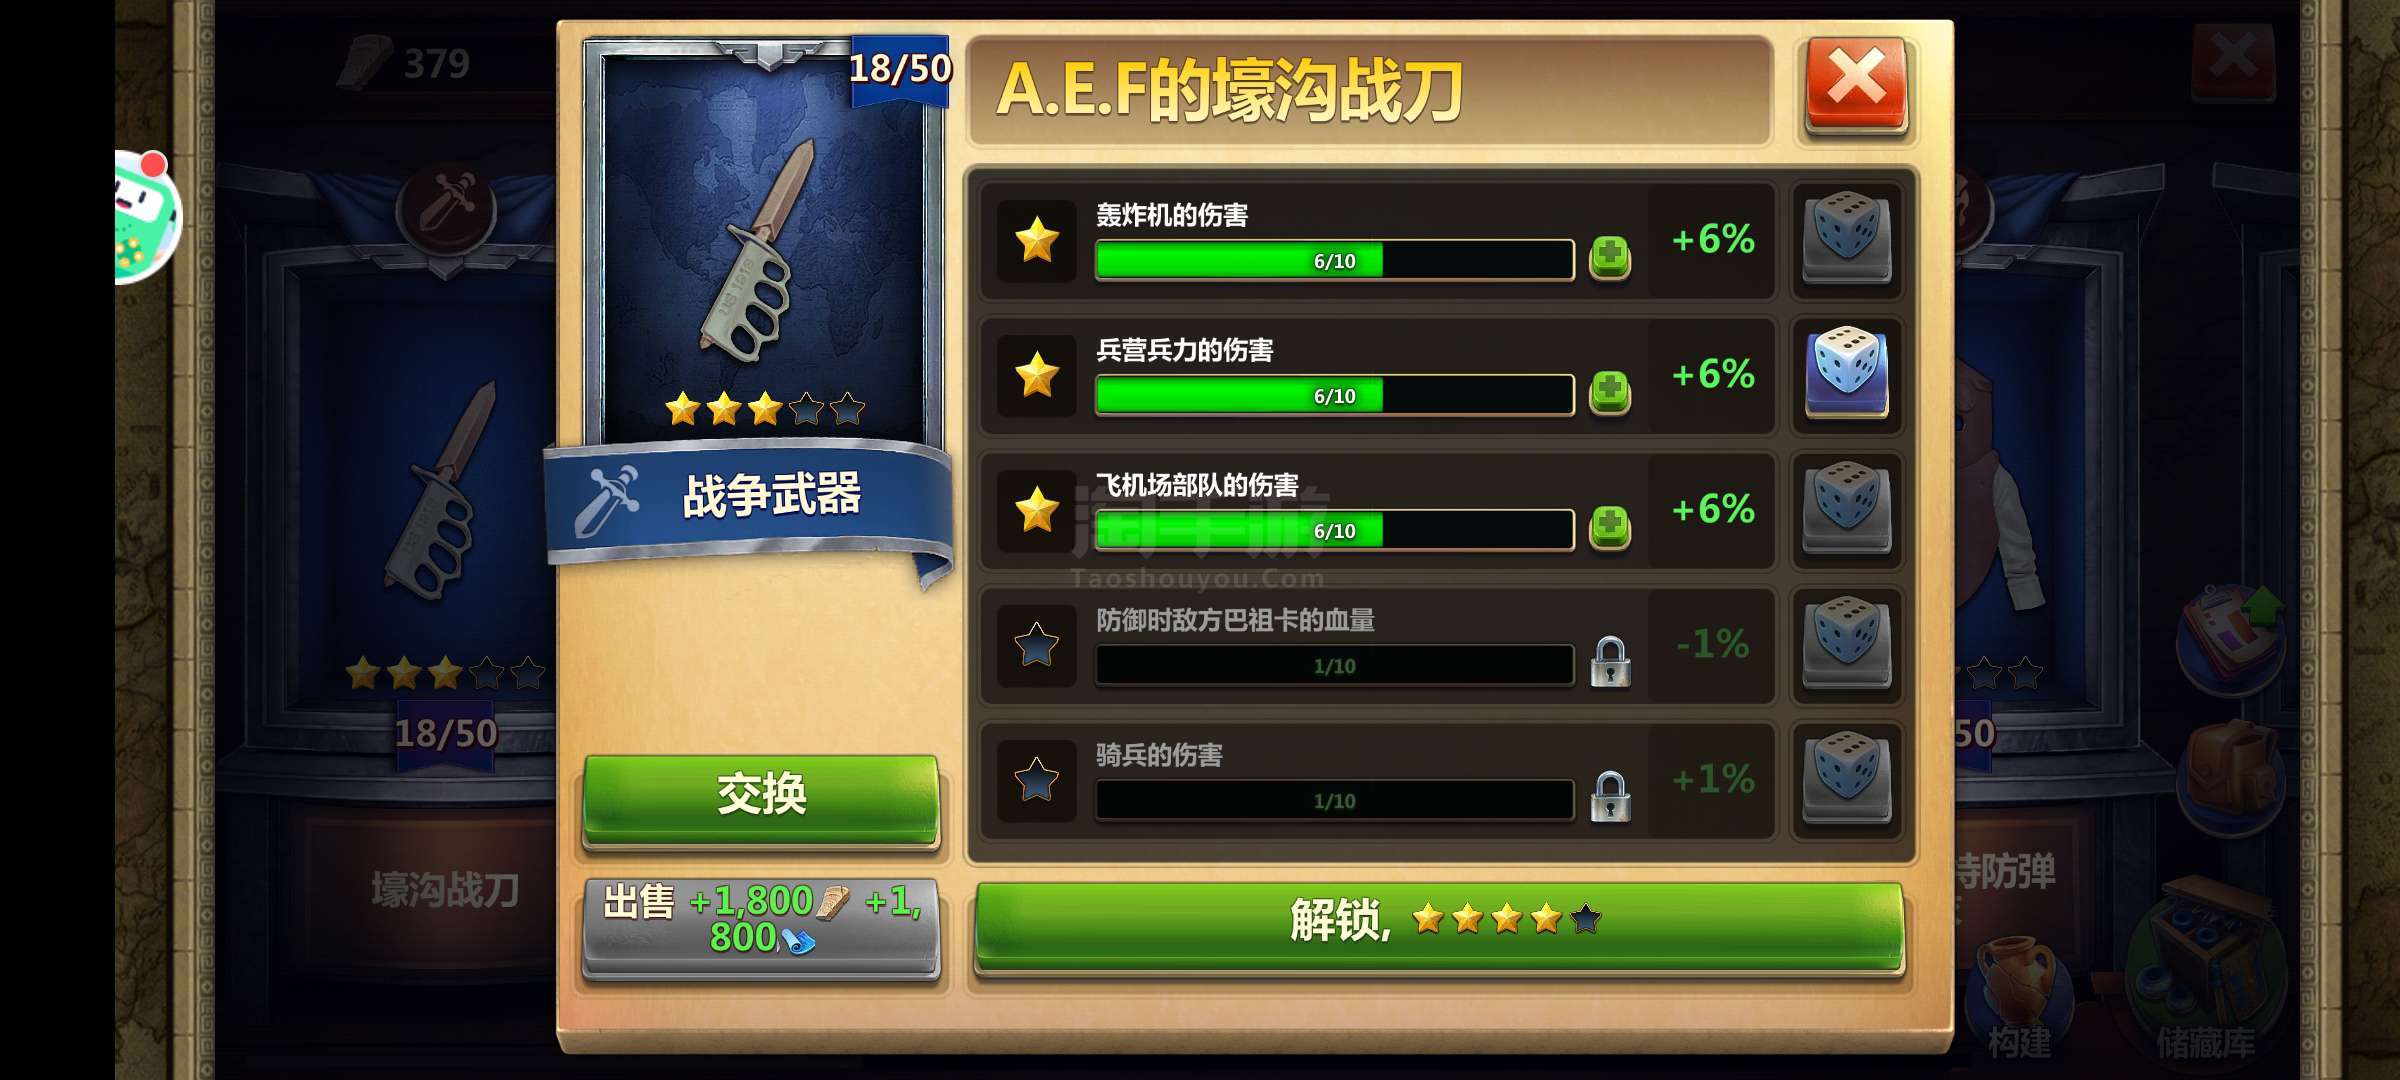
Task: Close the A.E.F的壕沟战刀 dialog
Action: (1856, 86)
